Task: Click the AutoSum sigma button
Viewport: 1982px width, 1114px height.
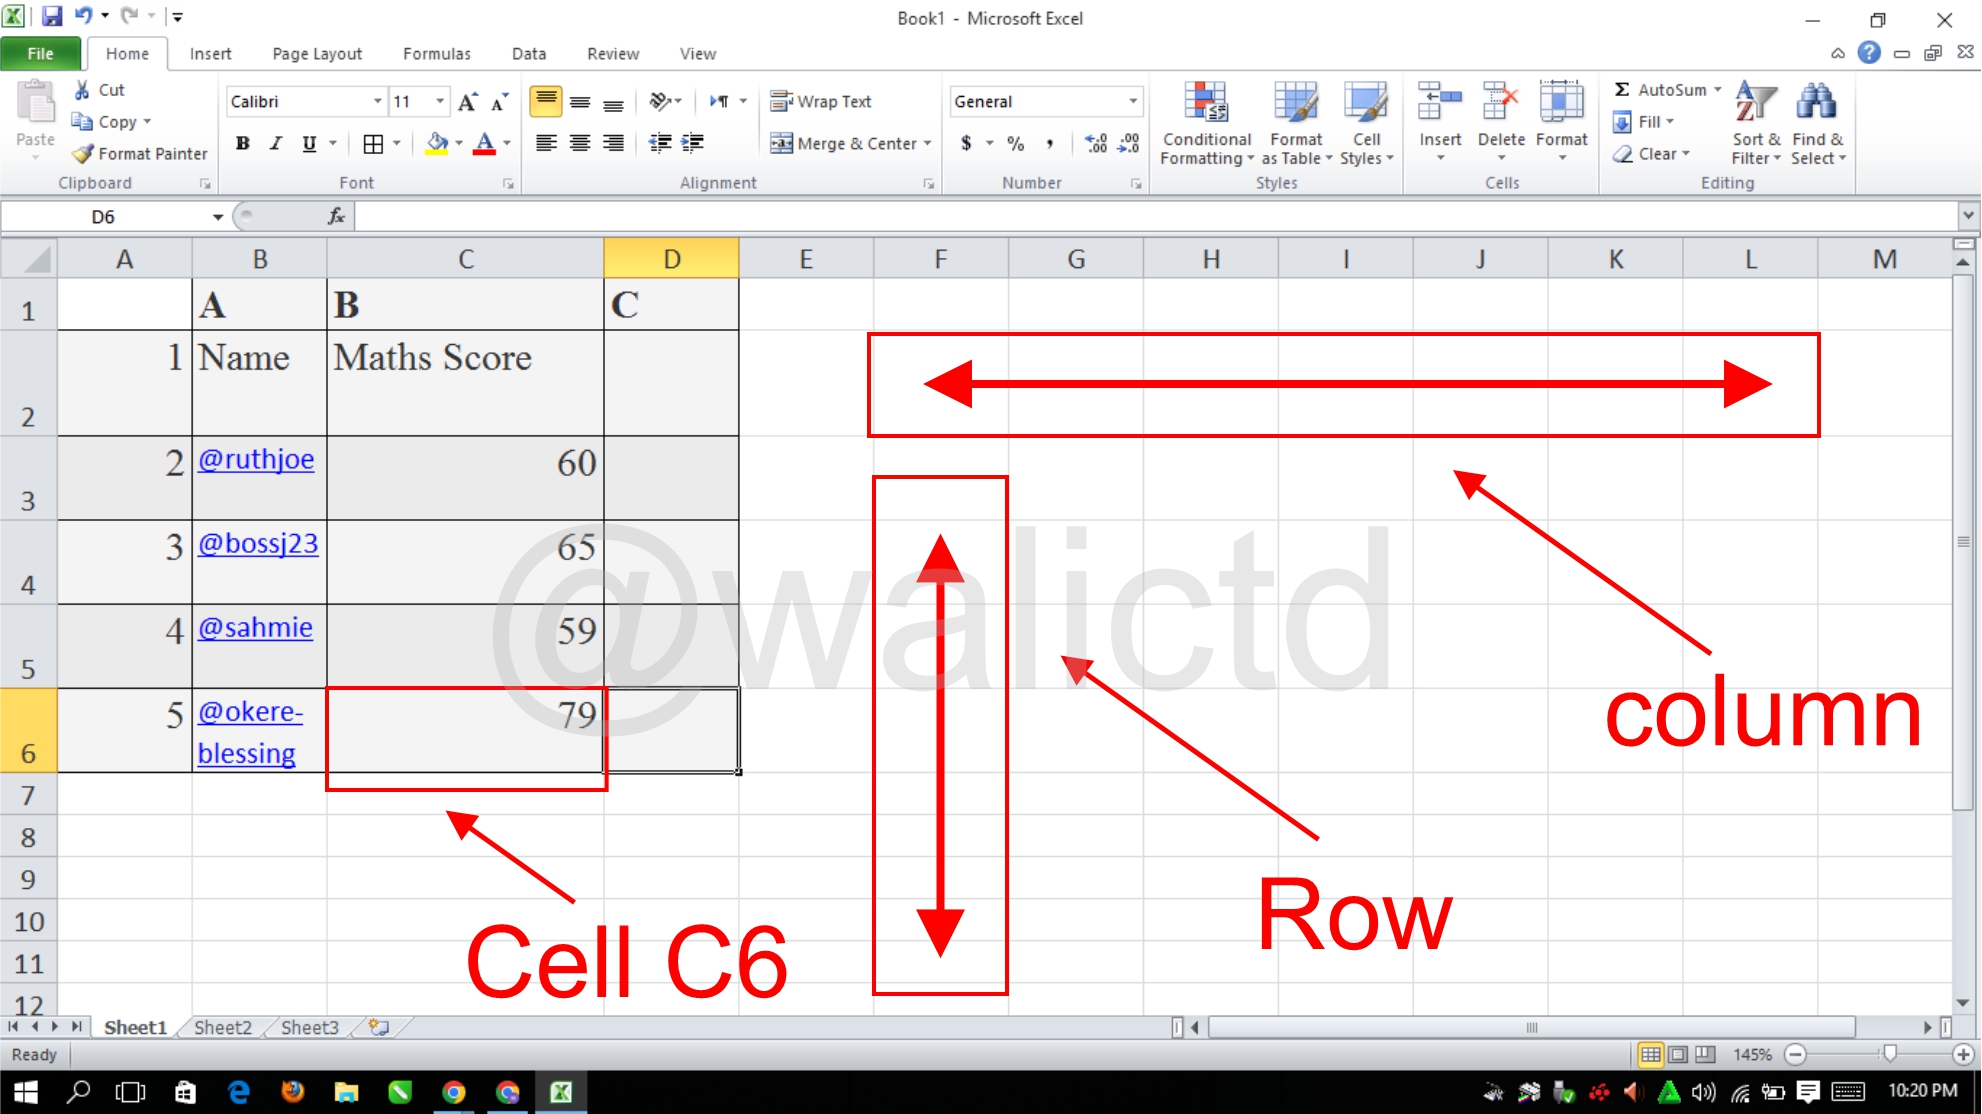Action: tap(1622, 90)
